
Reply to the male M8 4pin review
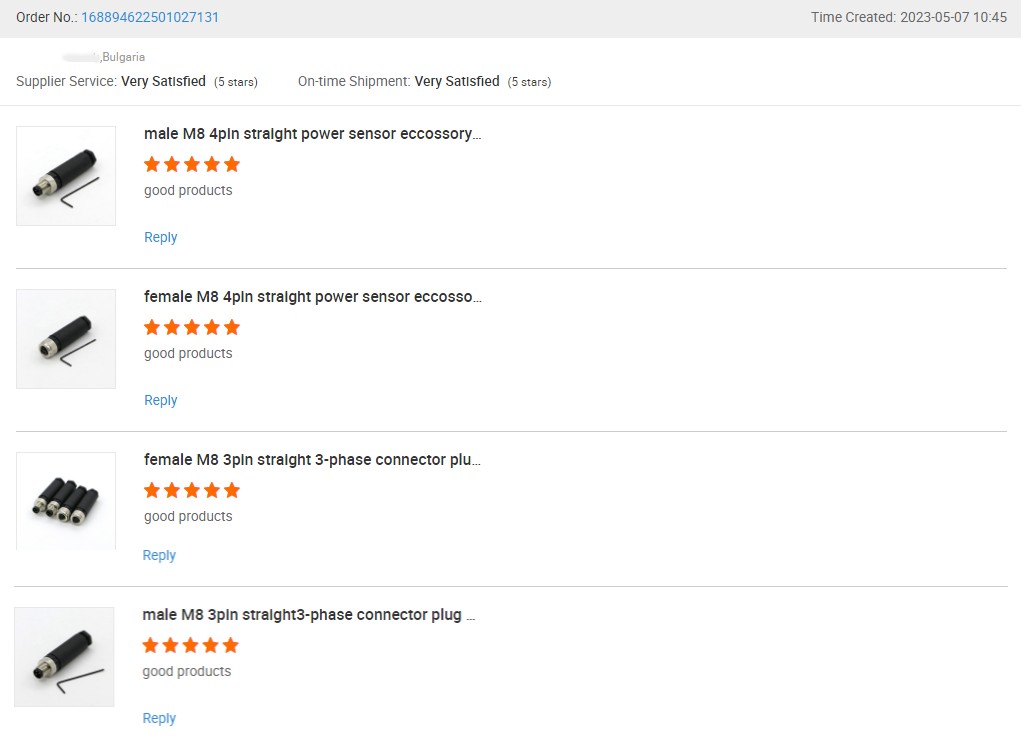160,237
